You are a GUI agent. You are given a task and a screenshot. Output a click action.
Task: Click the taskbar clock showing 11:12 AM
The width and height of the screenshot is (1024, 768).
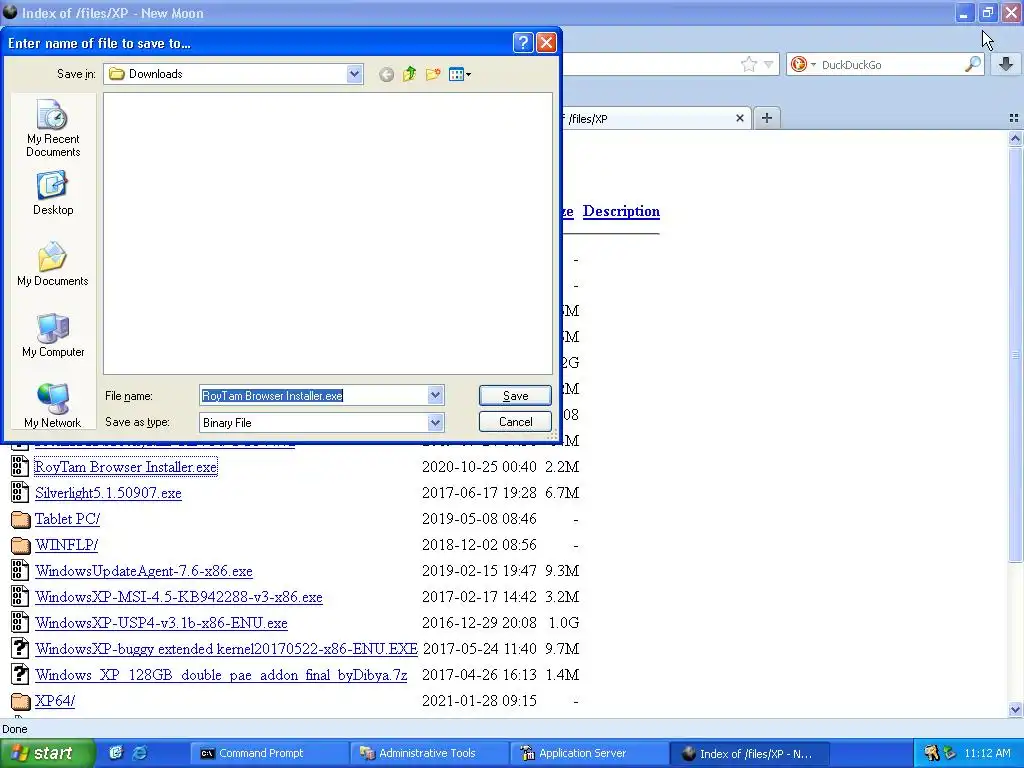(x=987, y=753)
